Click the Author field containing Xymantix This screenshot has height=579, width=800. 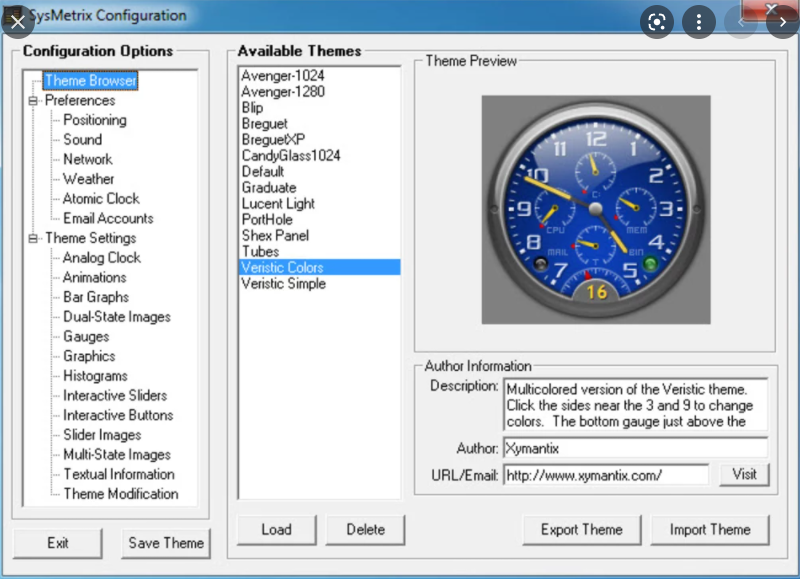pyautogui.click(x=636, y=448)
